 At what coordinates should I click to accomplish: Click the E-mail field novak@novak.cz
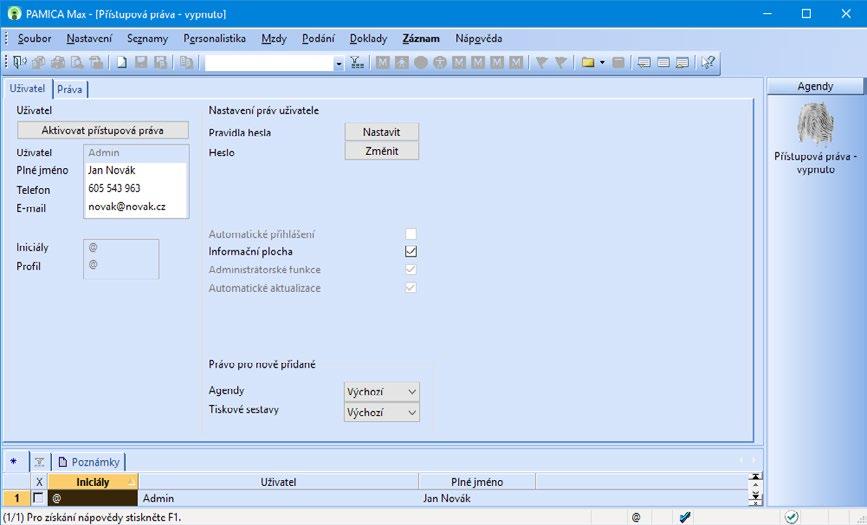tap(135, 207)
